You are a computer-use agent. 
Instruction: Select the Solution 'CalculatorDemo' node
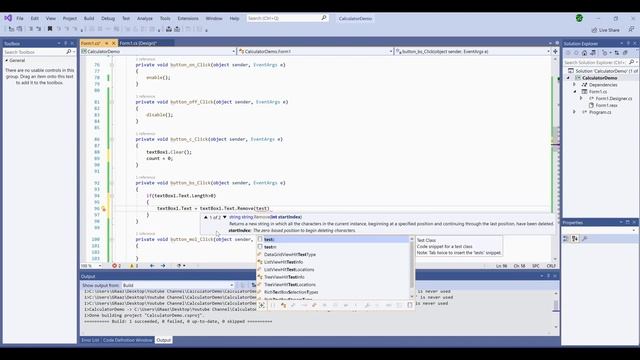click(603, 71)
